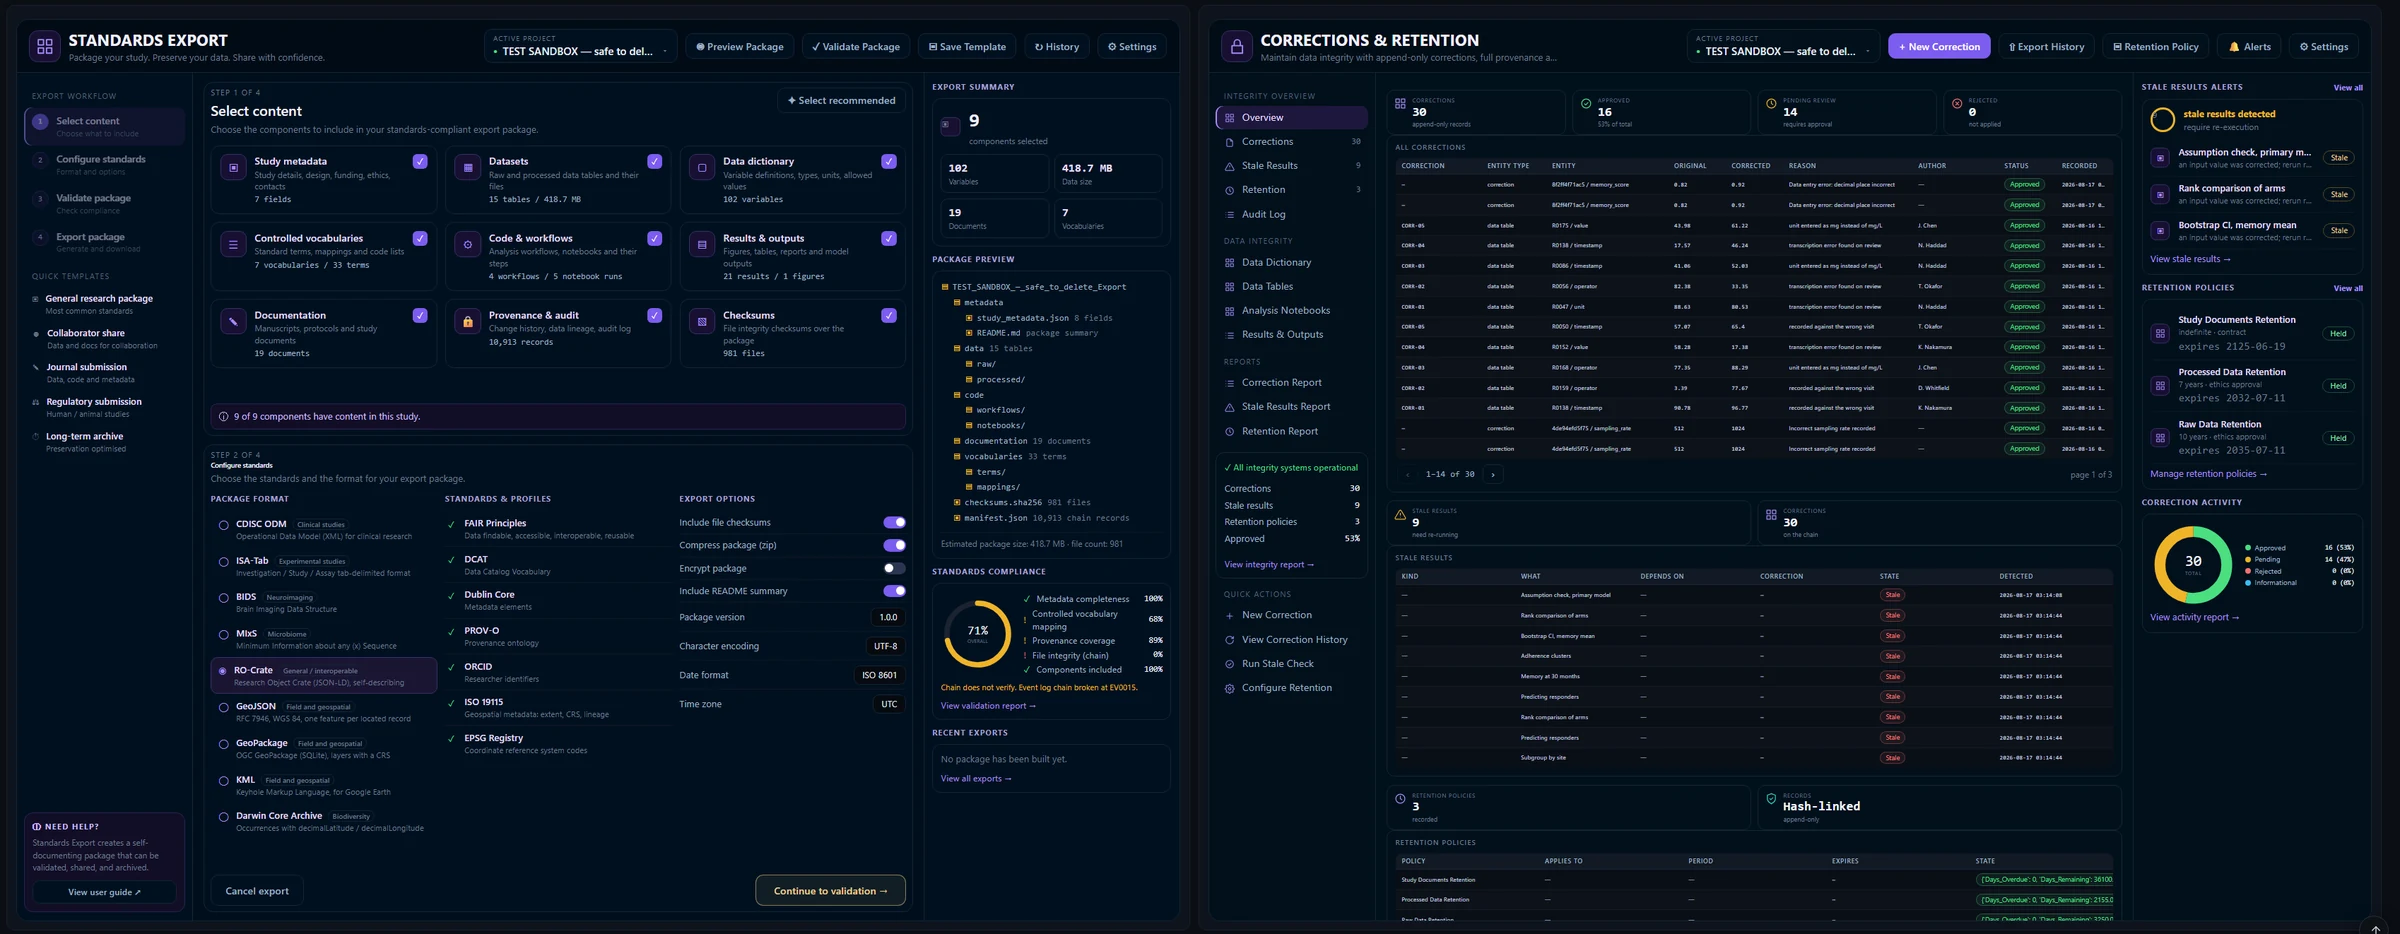Click Cancel export

[x=257, y=891]
